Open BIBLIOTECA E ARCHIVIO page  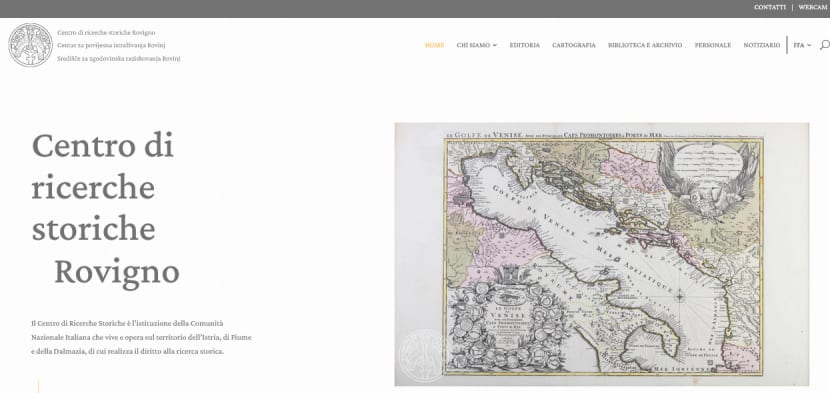coord(645,45)
